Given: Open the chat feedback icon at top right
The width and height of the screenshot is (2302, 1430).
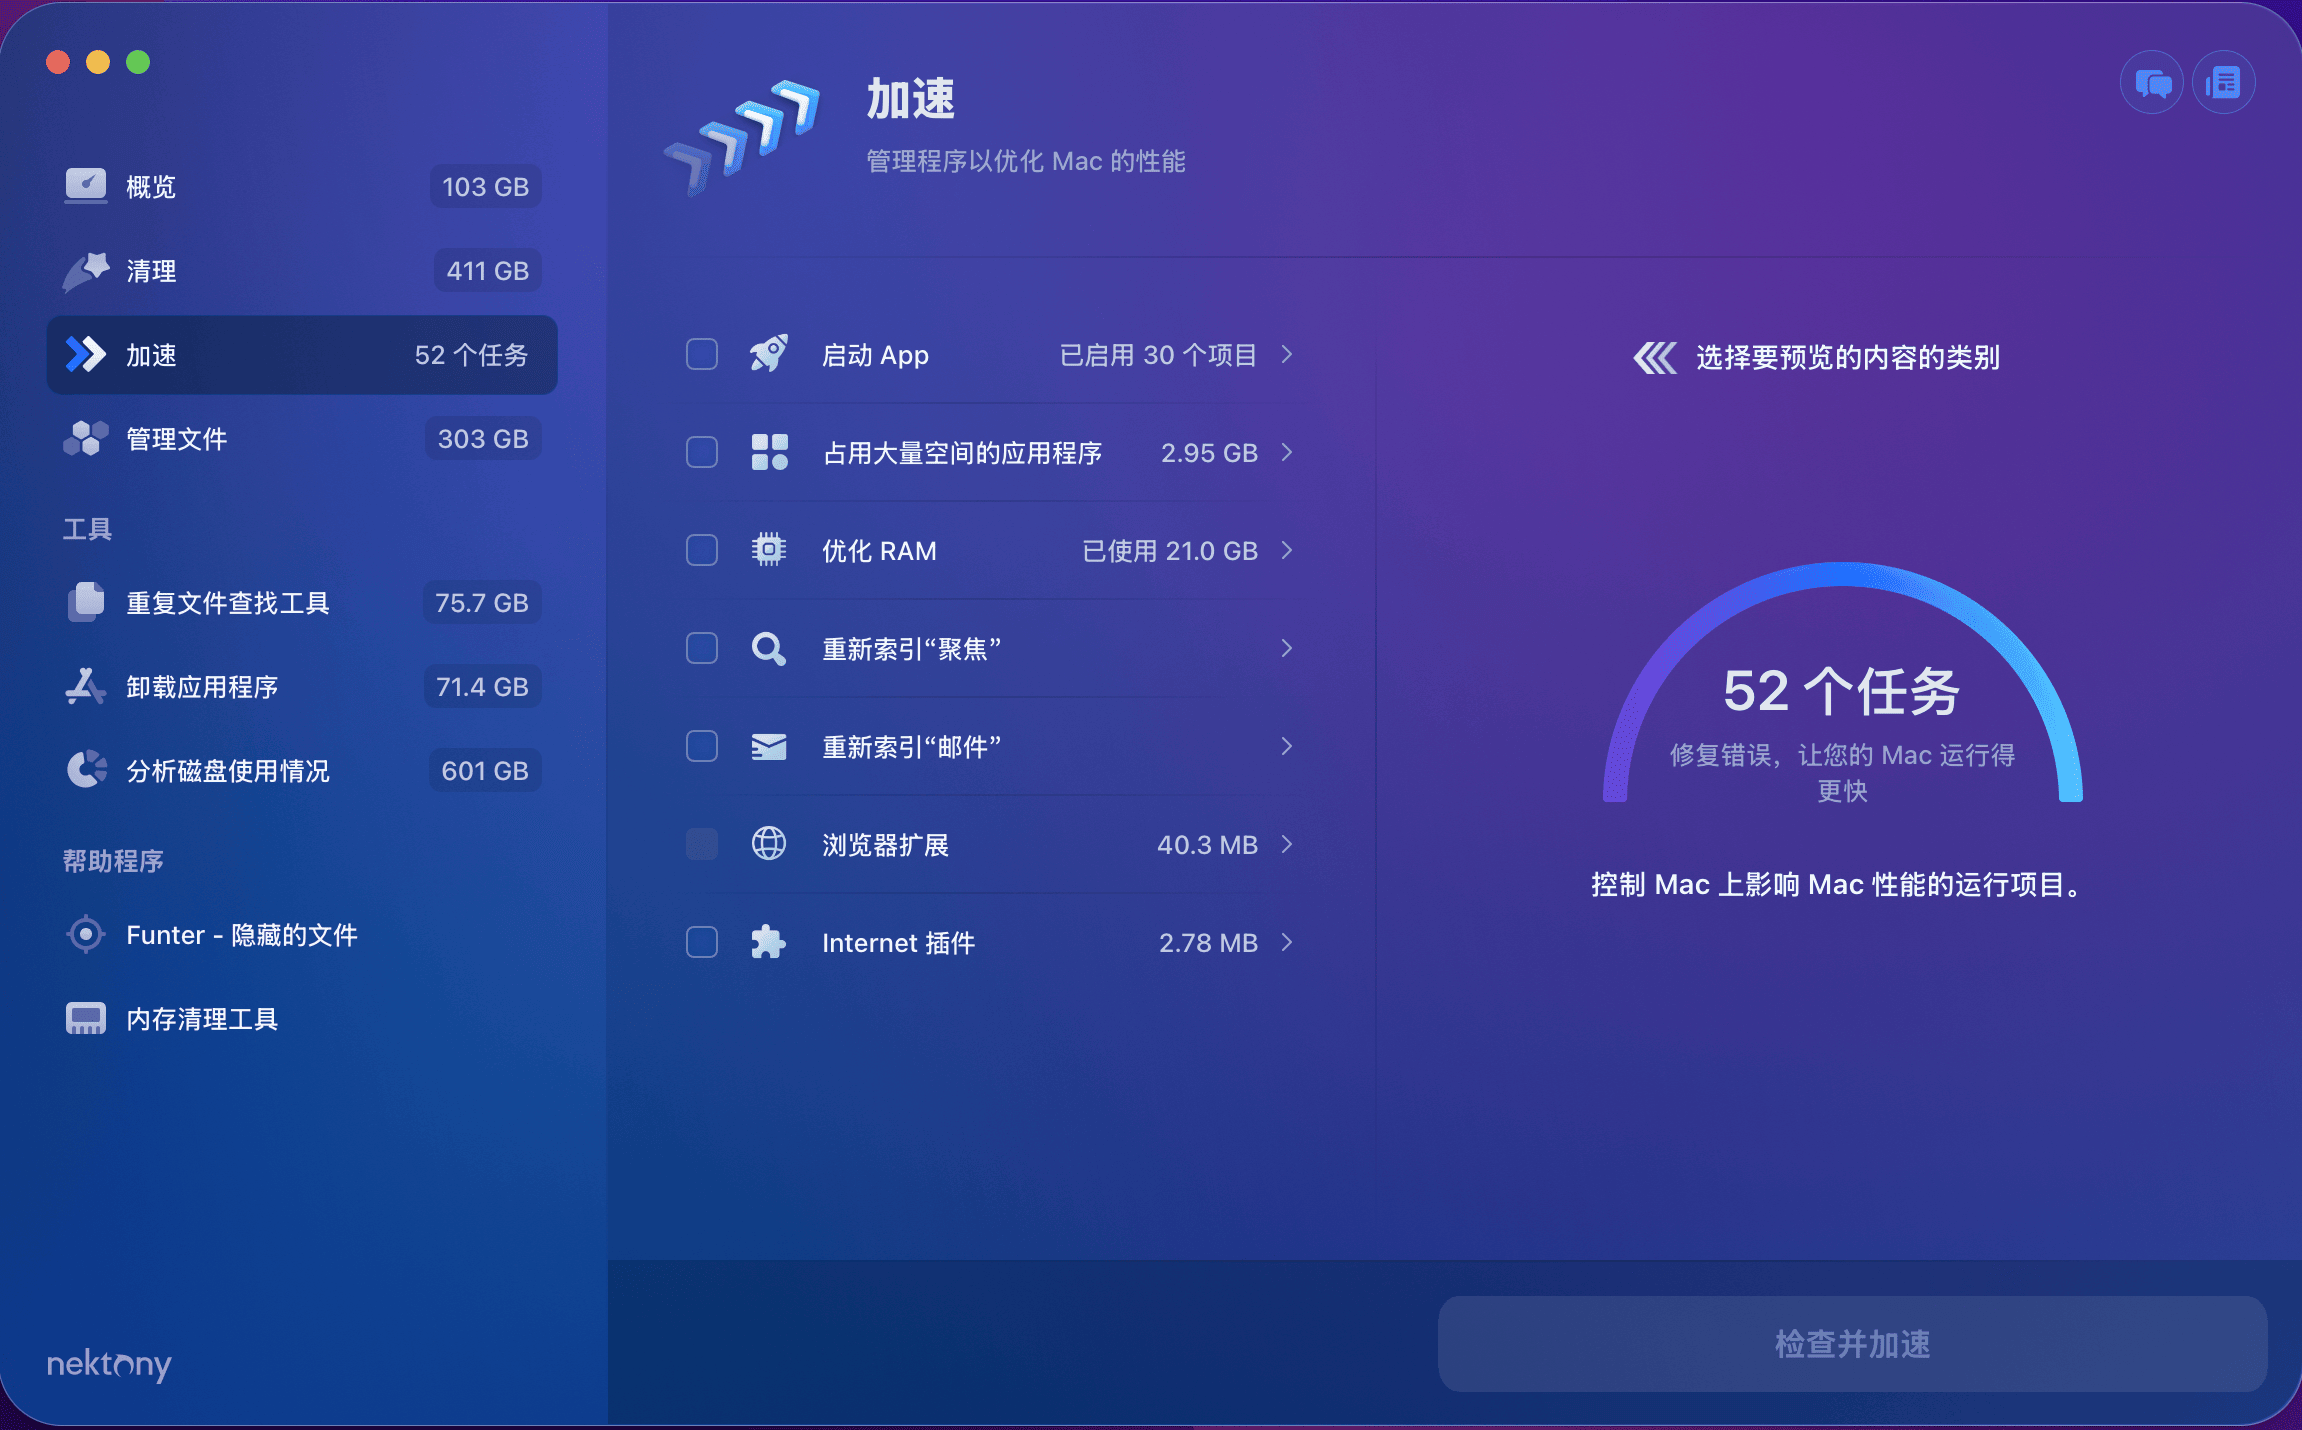Looking at the screenshot, I should point(2151,82).
